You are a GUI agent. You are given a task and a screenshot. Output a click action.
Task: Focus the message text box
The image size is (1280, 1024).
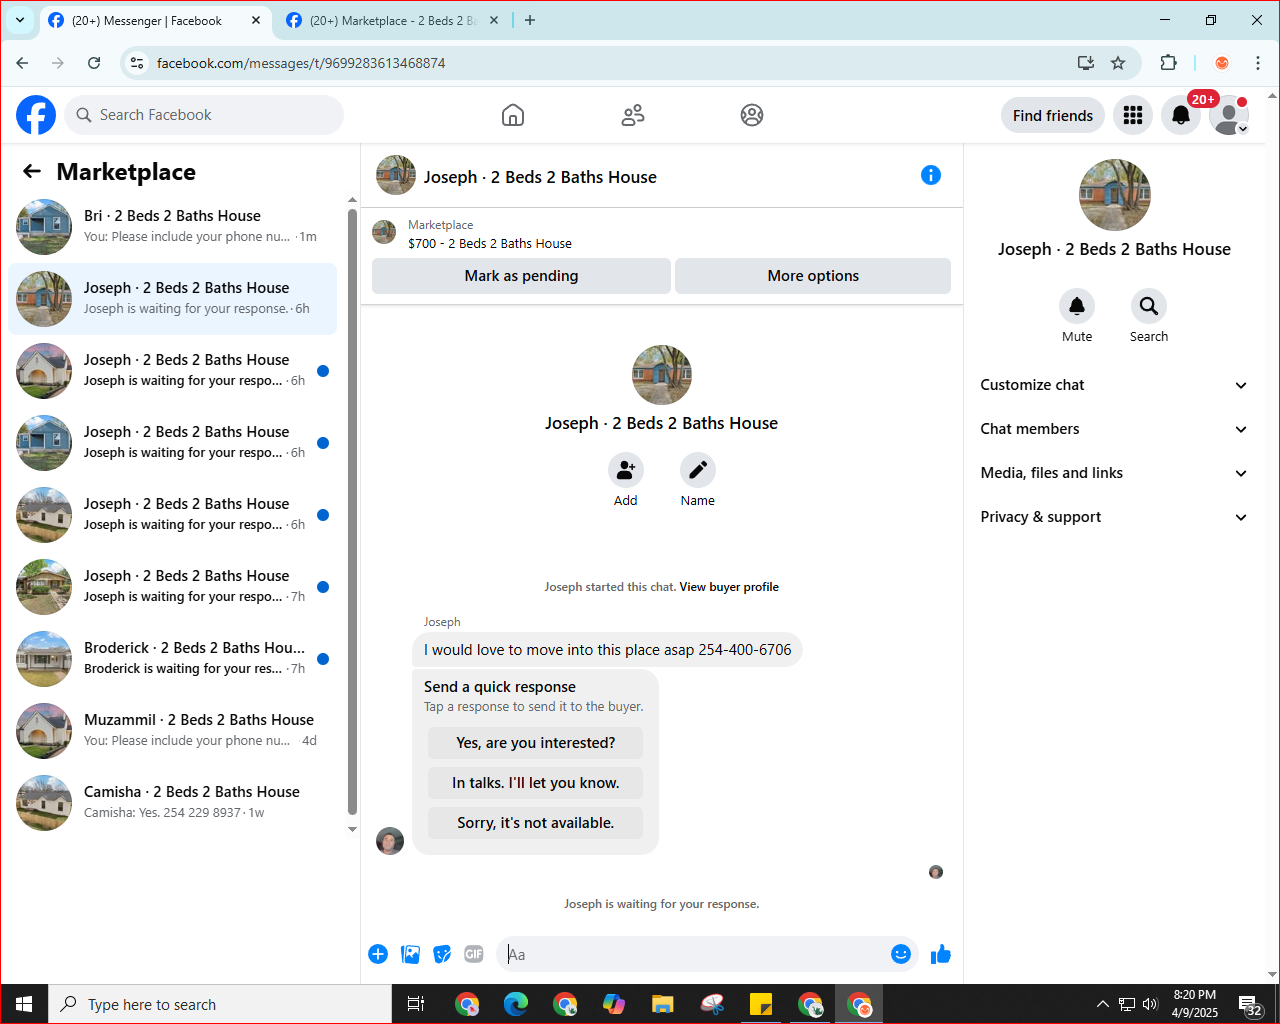pos(695,954)
